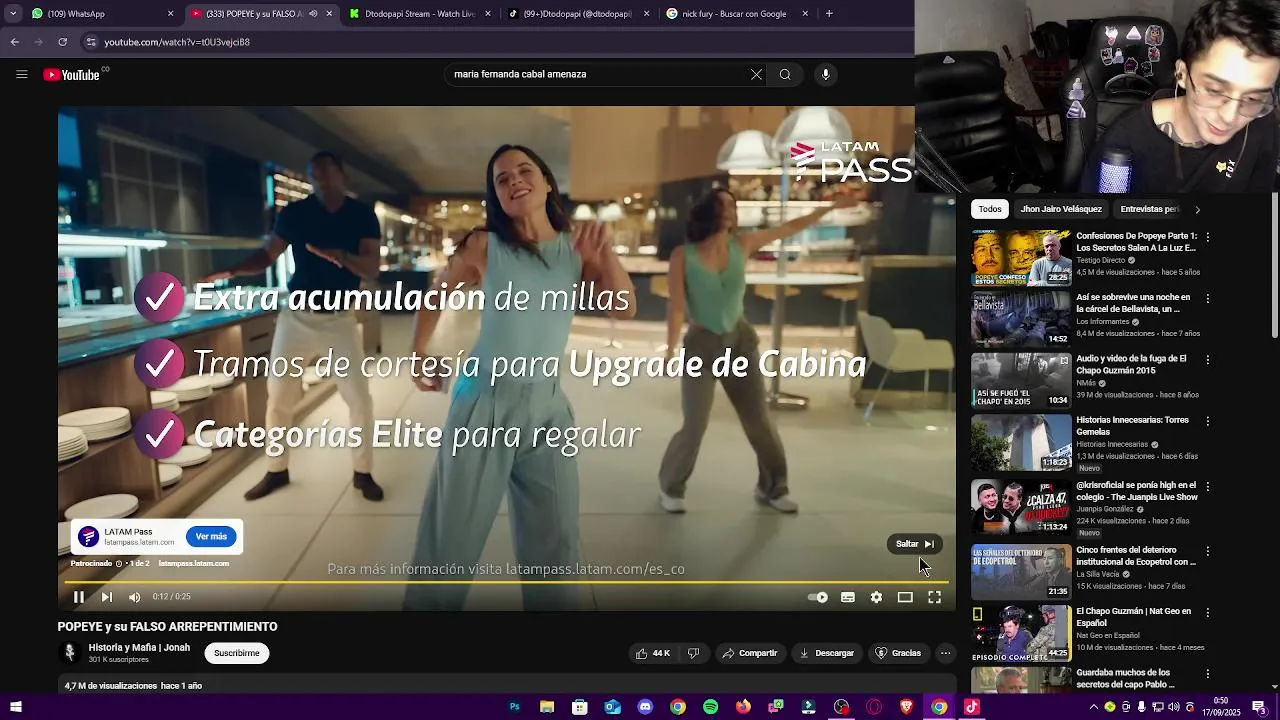1280x720 pixels.
Task: Download the video via Descargar
Action: [827, 653]
